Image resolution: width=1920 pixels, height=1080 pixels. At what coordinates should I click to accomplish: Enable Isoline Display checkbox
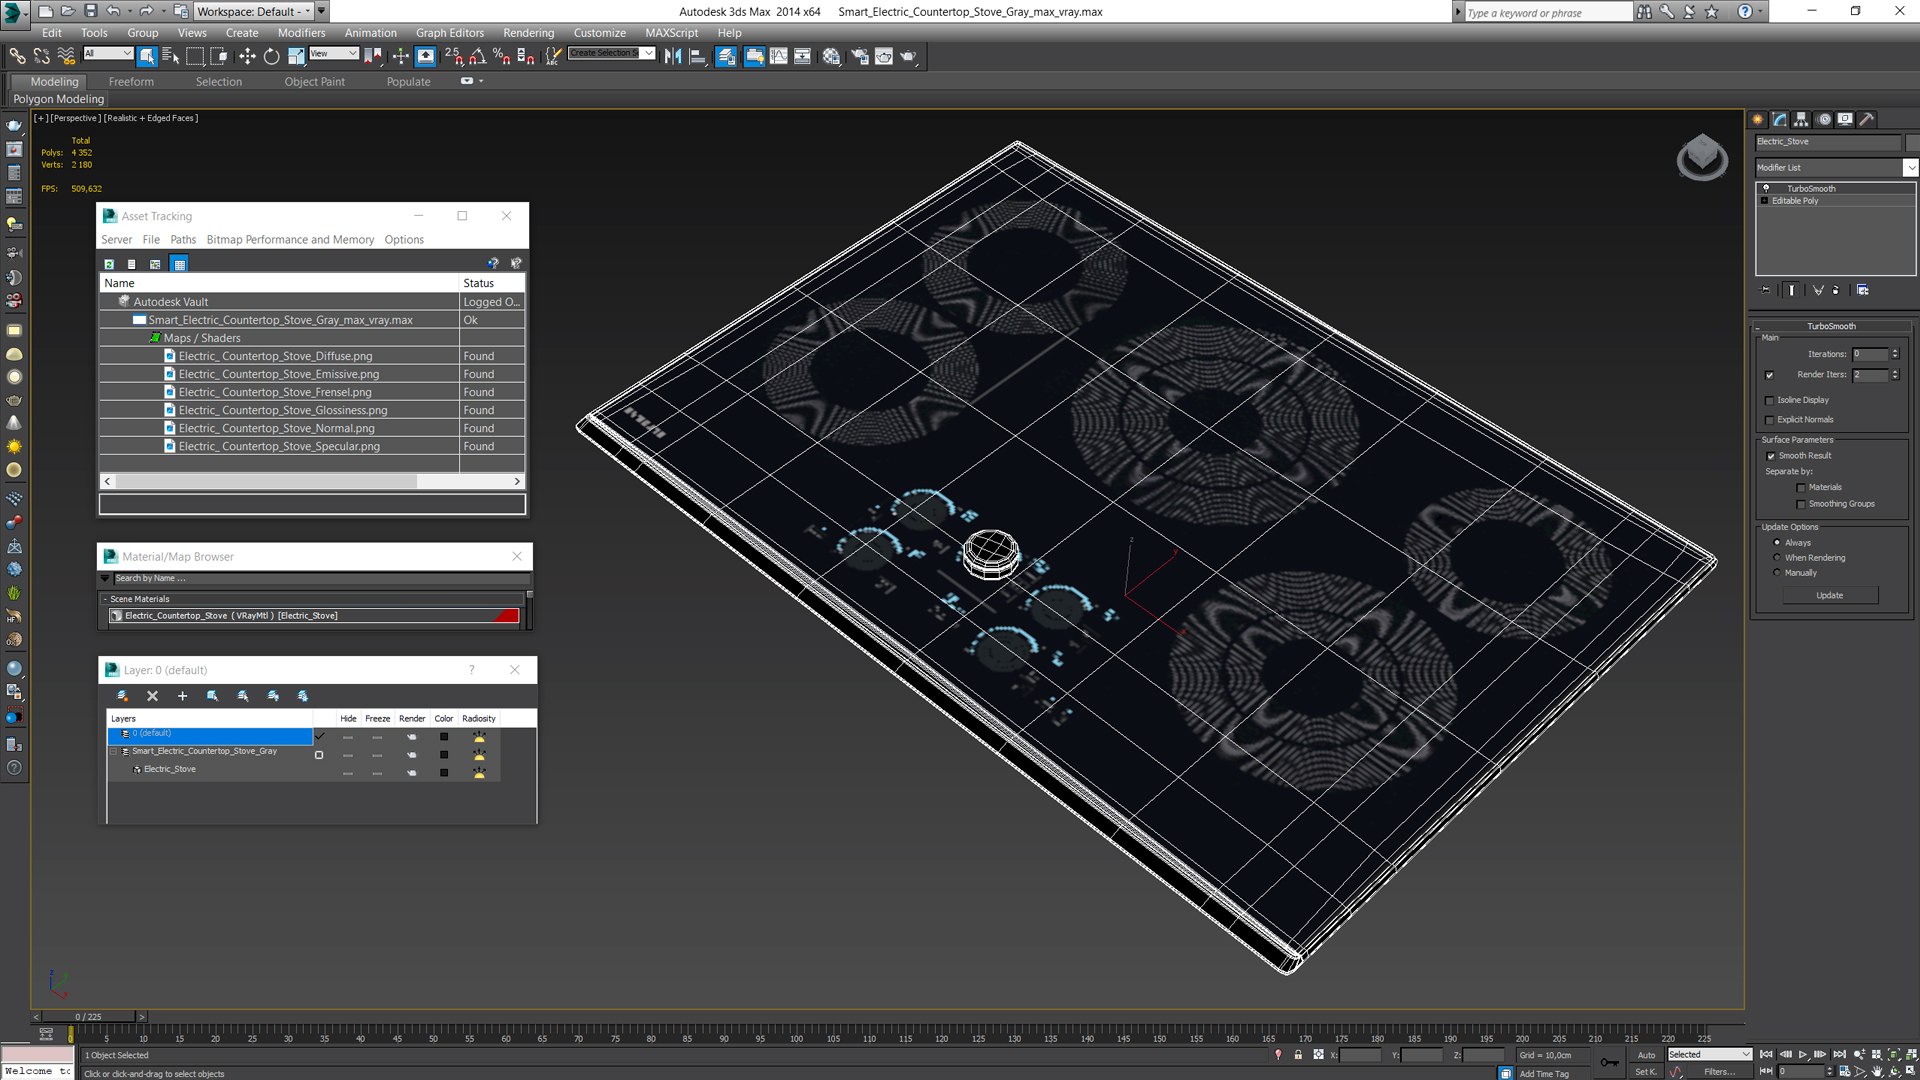(x=1770, y=400)
